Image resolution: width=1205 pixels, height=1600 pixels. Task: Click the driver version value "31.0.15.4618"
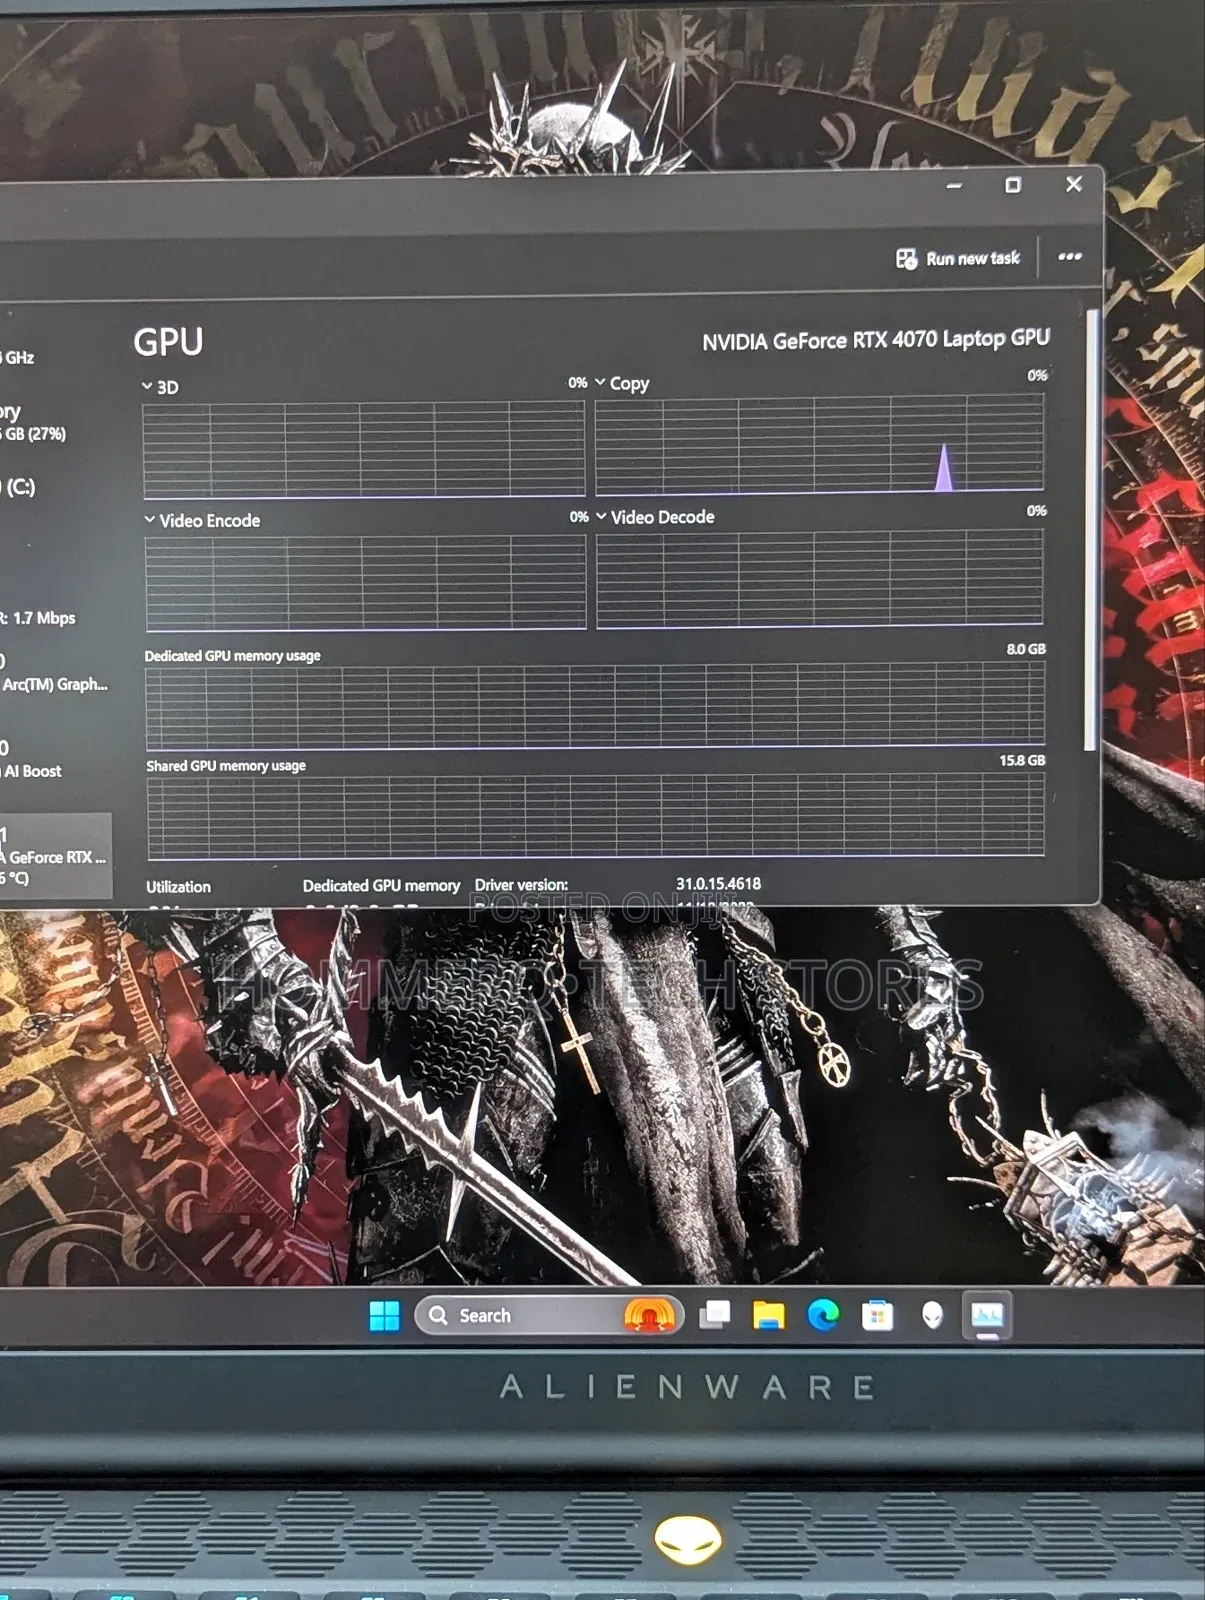click(718, 884)
